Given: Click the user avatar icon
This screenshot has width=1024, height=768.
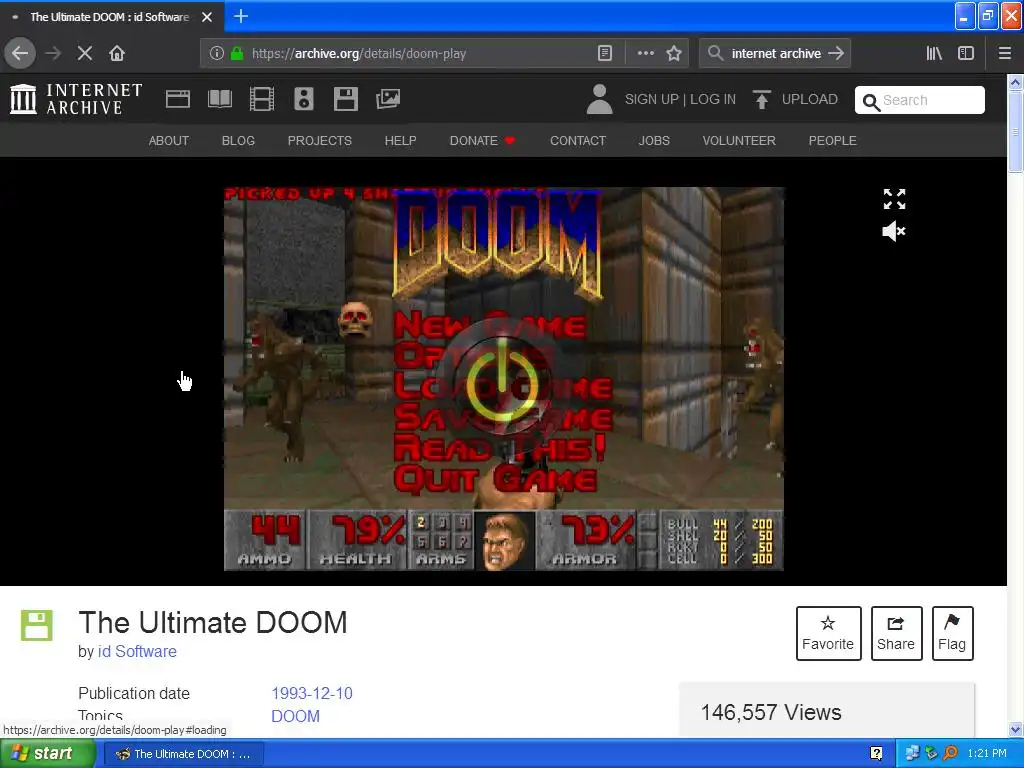Looking at the screenshot, I should click(x=599, y=99).
